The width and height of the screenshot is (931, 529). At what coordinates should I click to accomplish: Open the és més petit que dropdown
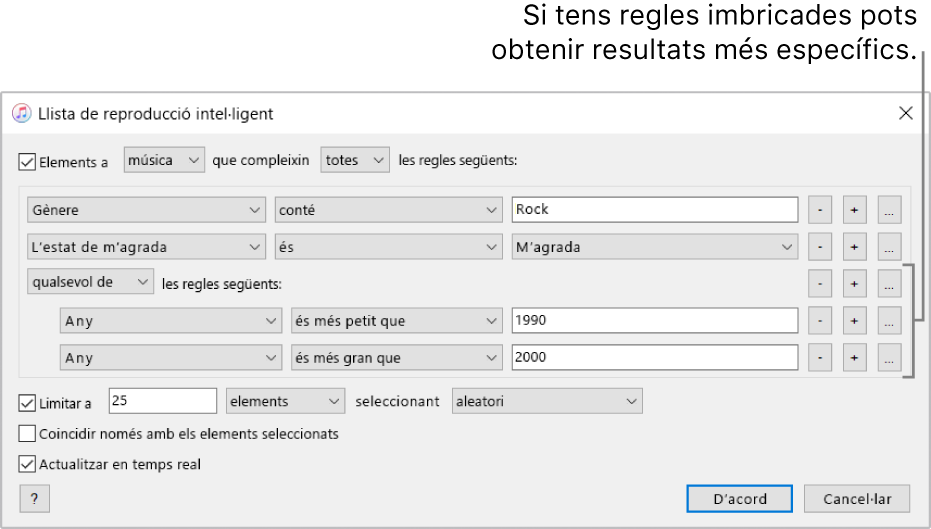(397, 321)
